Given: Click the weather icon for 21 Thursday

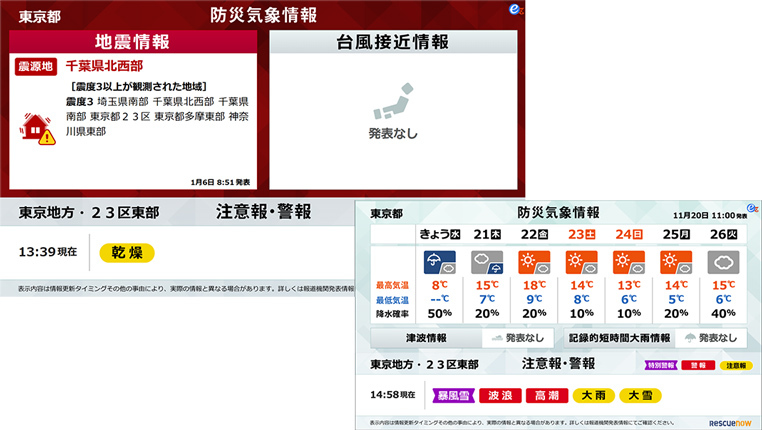Looking at the screenshot, I should point(486,262).
